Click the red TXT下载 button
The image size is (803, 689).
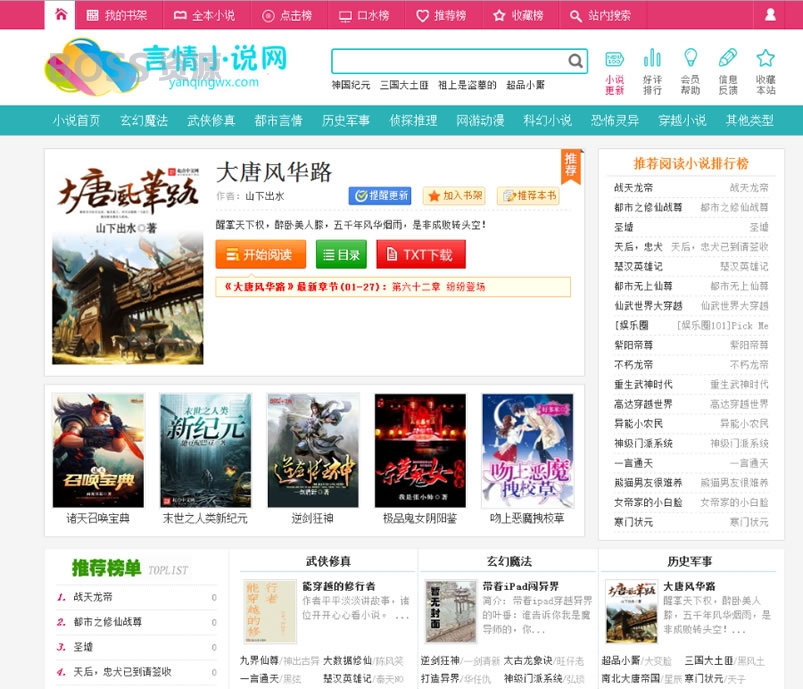[421, 254]
